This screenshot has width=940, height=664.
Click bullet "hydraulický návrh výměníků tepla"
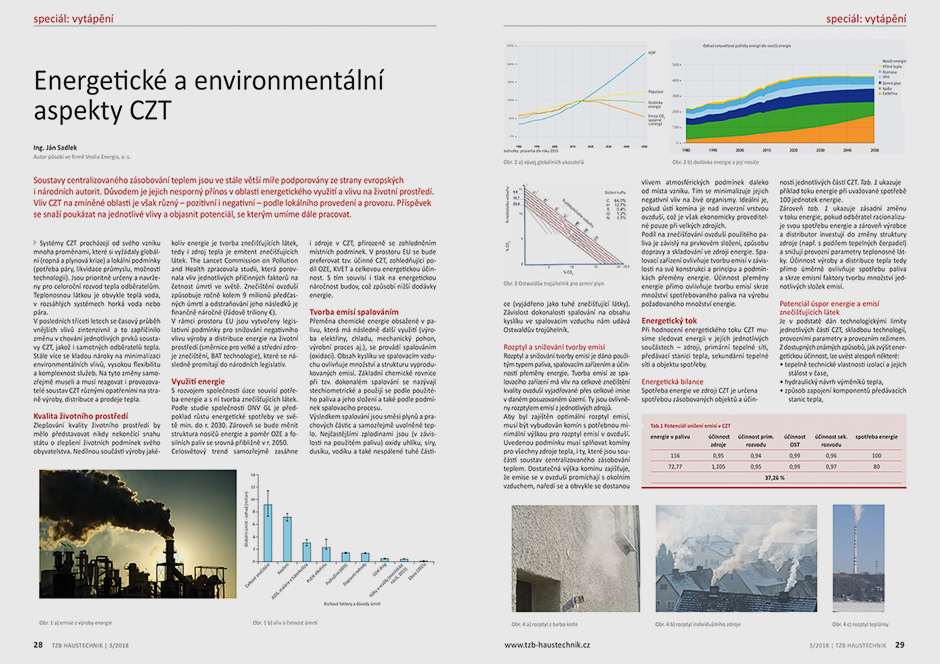click(x=833, y=381)
